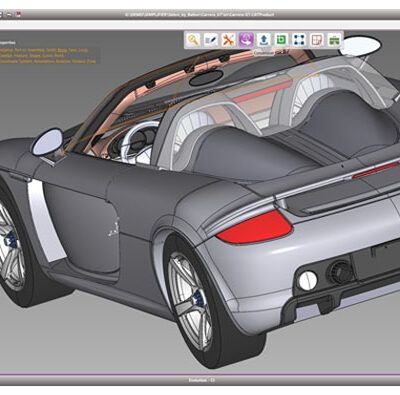Click the red icon in title bar
This screenshot has height=395, width=400.
(19, 15)
